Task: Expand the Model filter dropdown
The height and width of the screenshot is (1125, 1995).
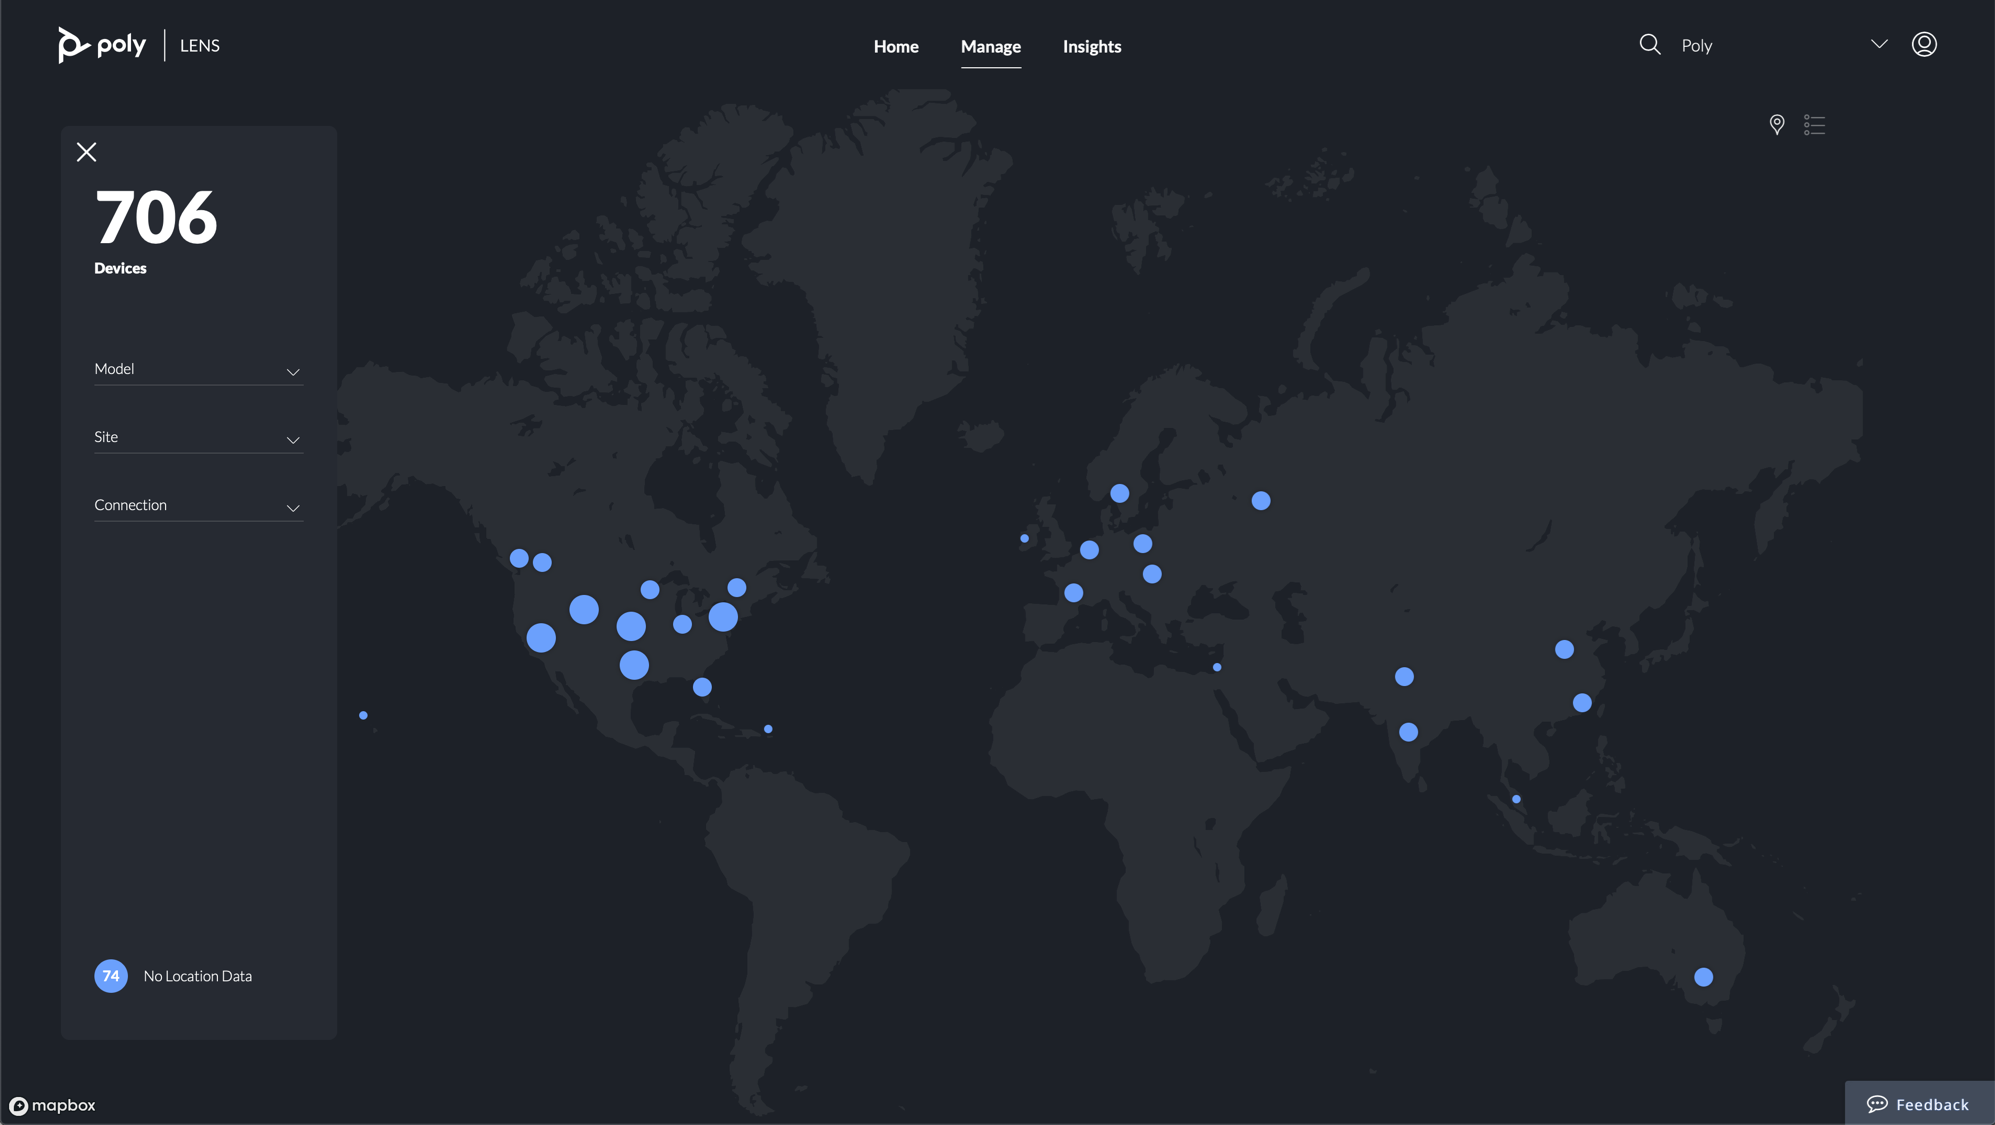Action: click(198, 370)
